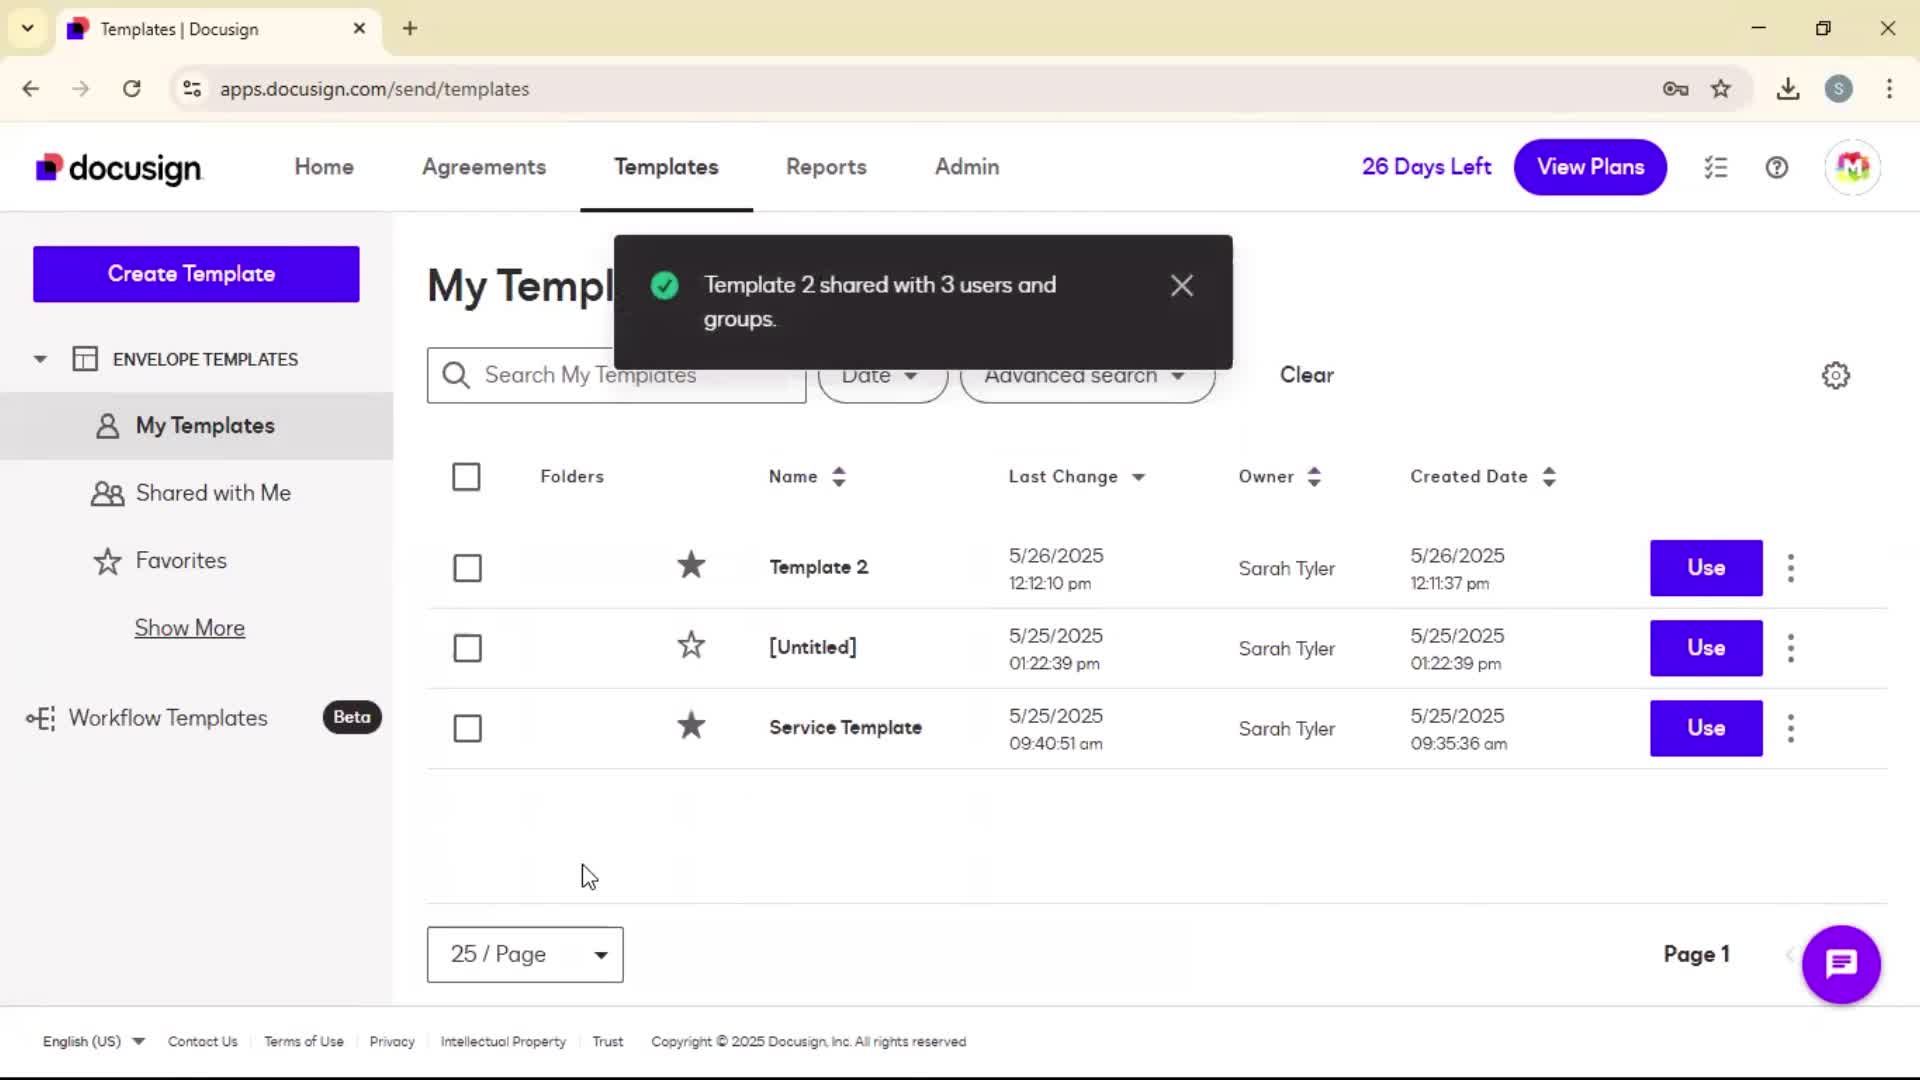The width and height of the screenshot is (1920, 1080).
Task: Open more actions for [Untitled] template
Action: (1791, 648)
